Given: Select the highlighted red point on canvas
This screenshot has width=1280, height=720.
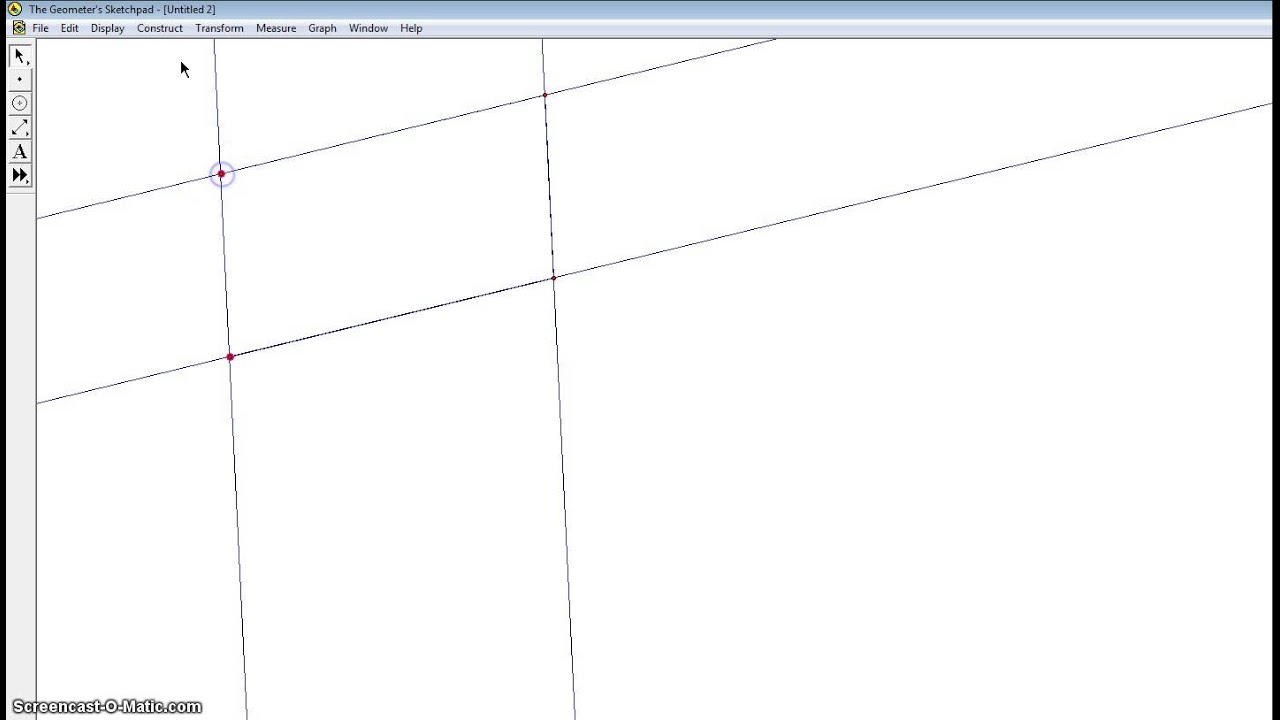Looking at the screenshot, I should (221, 174).
